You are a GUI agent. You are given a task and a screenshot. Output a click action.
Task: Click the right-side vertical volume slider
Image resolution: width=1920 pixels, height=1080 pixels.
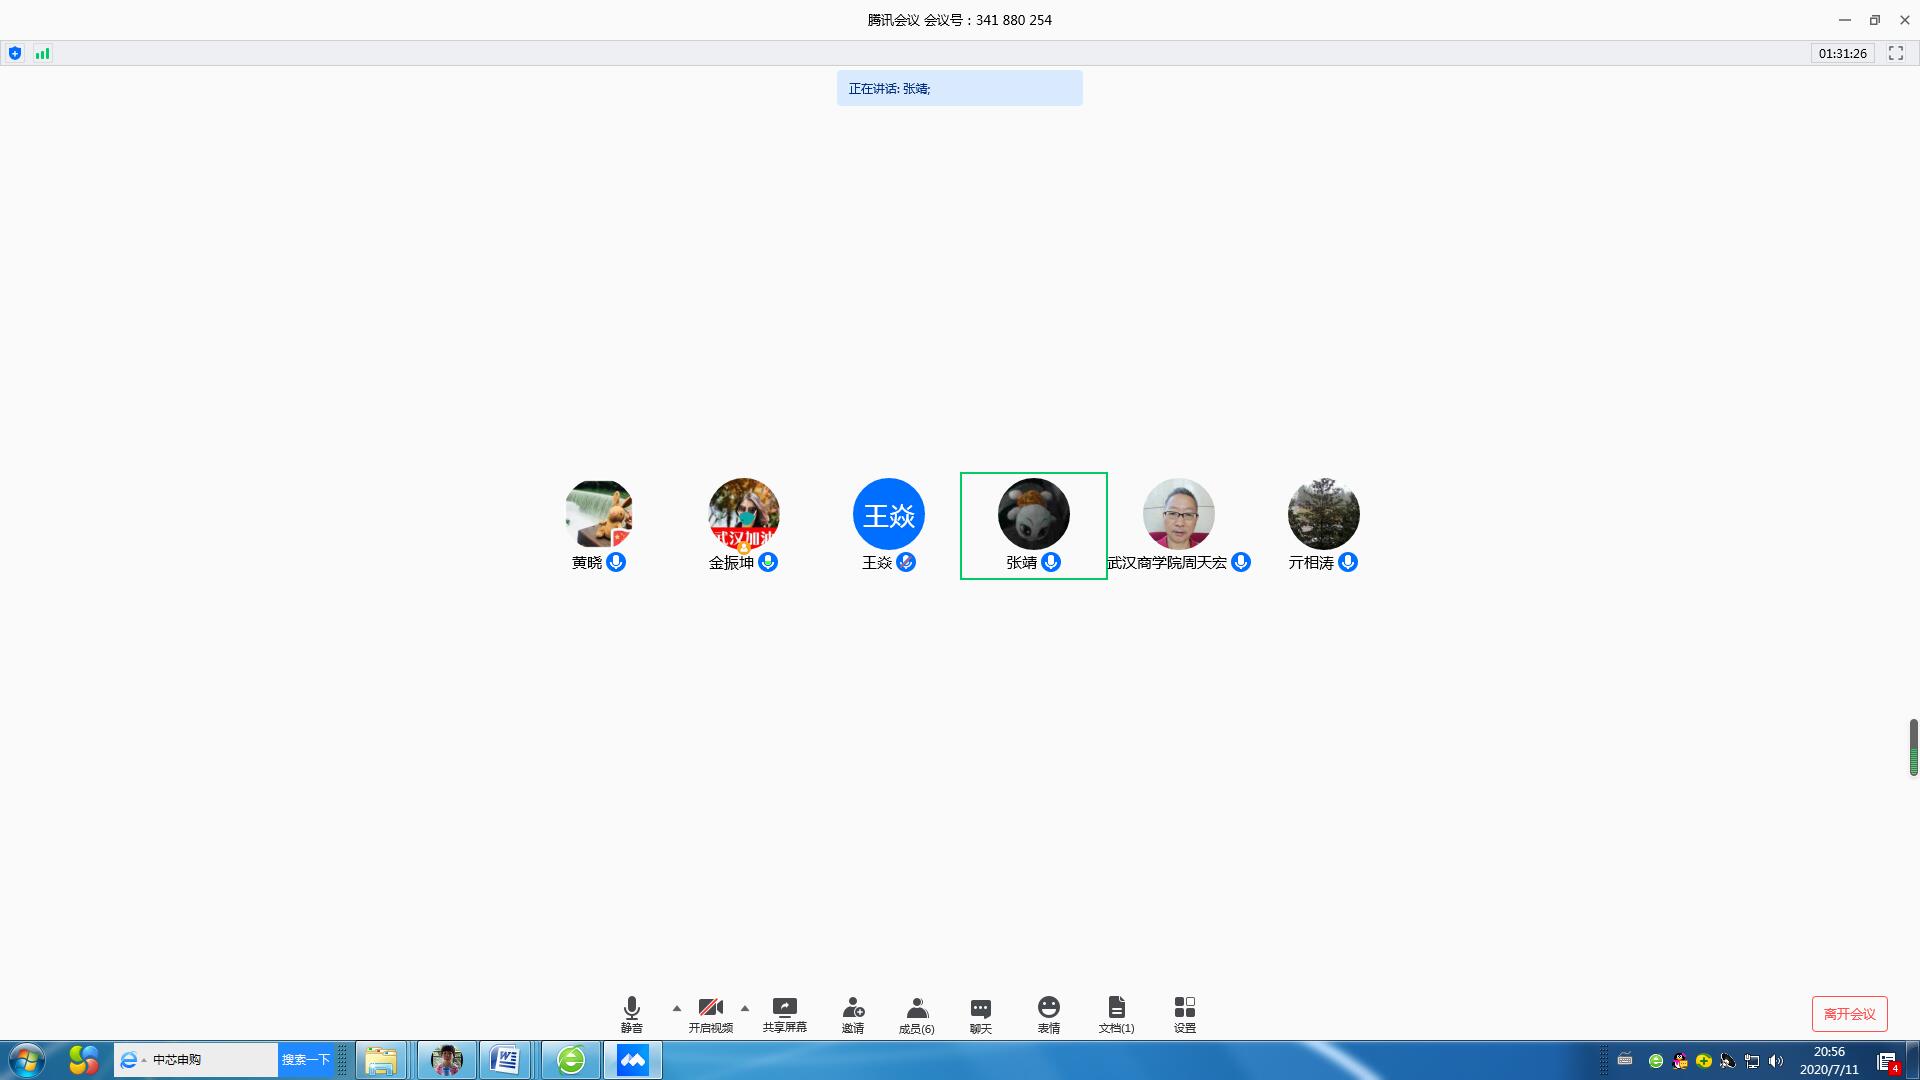[x=1913, y=747]
